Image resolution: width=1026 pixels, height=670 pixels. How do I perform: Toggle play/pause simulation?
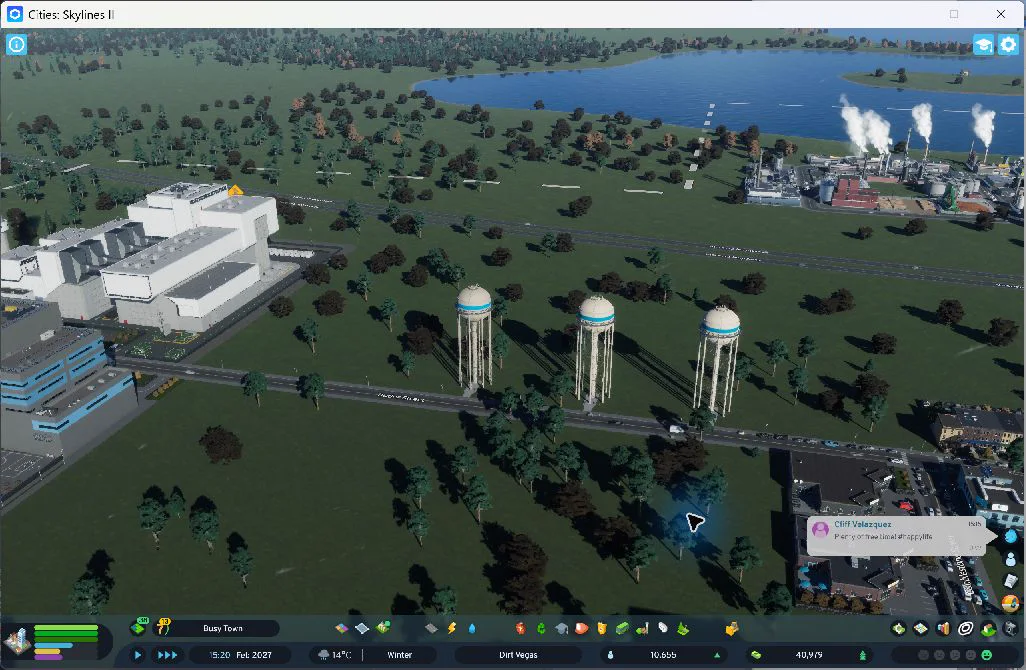pos(137,654)
